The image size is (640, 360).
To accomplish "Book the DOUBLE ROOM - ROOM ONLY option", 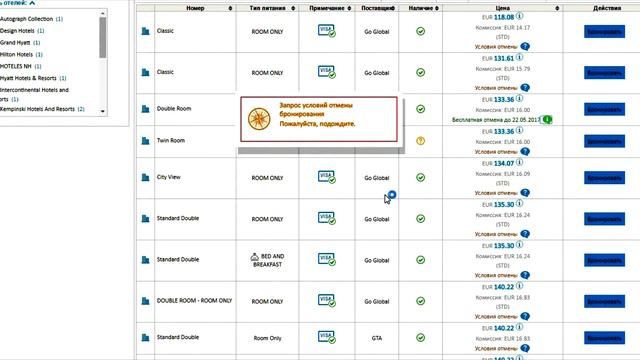I will pyautogui.click(x=604, y=302).
